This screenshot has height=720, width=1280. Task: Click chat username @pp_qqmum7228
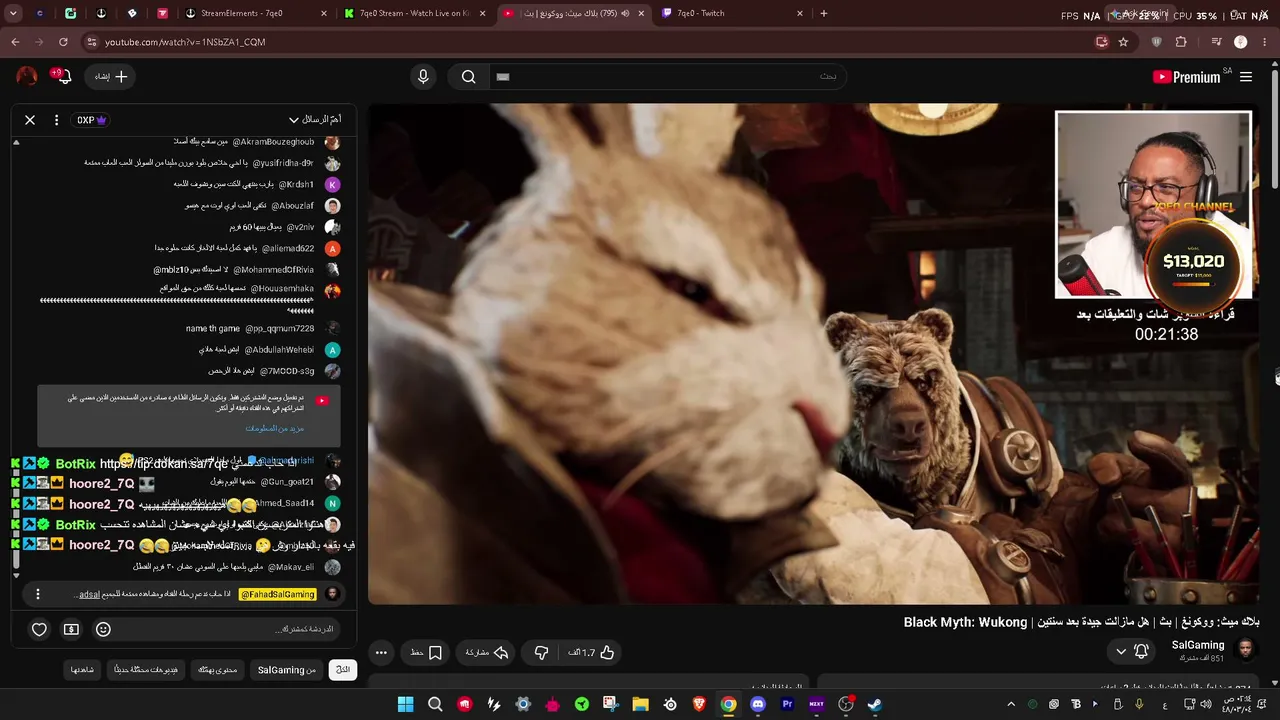coord(278,329)
